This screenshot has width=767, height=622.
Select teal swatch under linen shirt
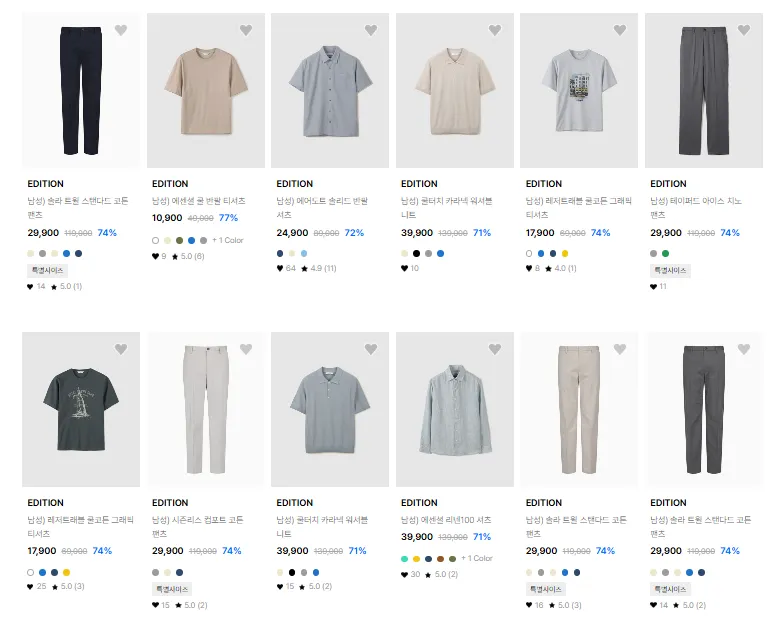404,558
